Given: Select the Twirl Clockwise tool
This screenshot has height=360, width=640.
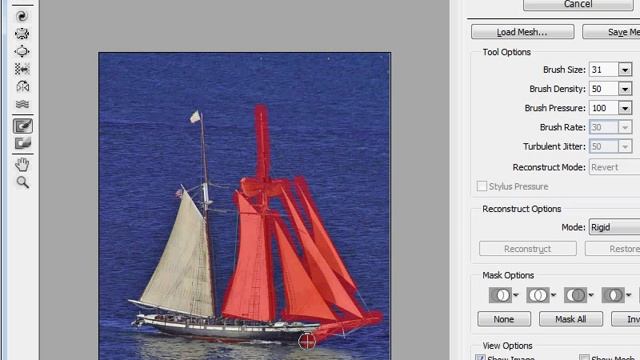Looking at the screenshot, I should tap(22, 16).
